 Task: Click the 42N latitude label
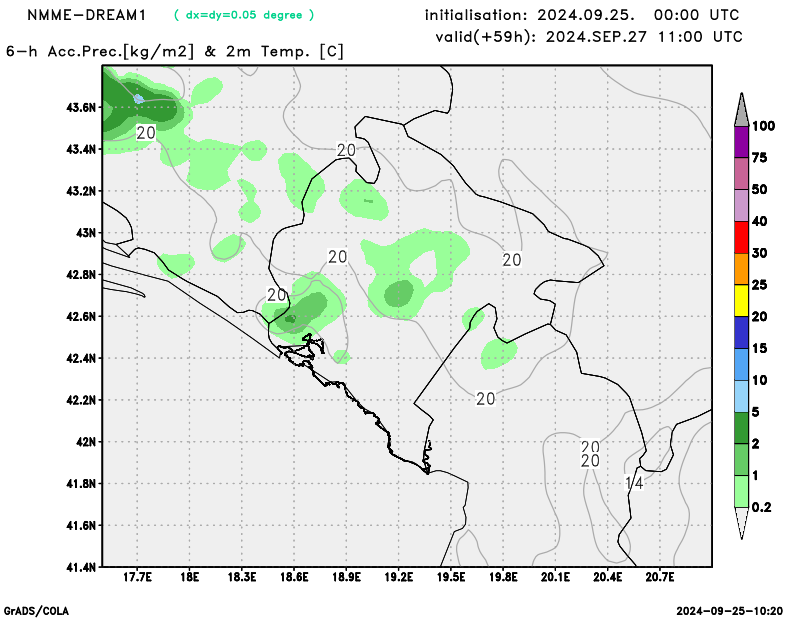86,442
